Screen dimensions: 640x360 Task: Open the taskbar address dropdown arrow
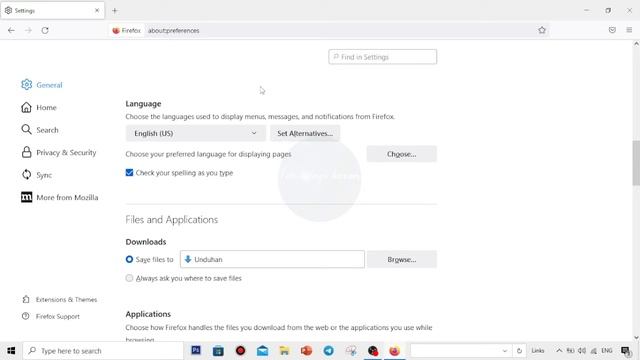coord(504,351)
